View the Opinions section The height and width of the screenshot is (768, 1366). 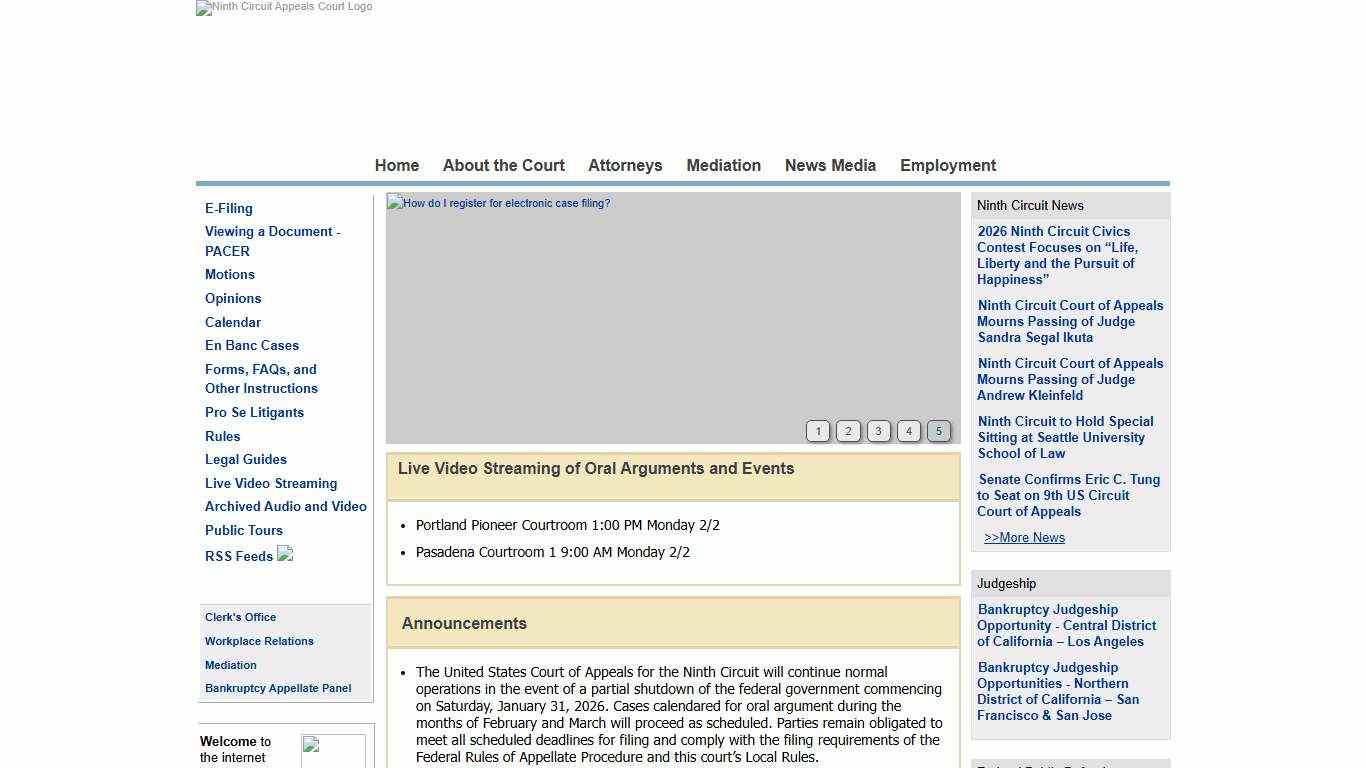point(233,298)
